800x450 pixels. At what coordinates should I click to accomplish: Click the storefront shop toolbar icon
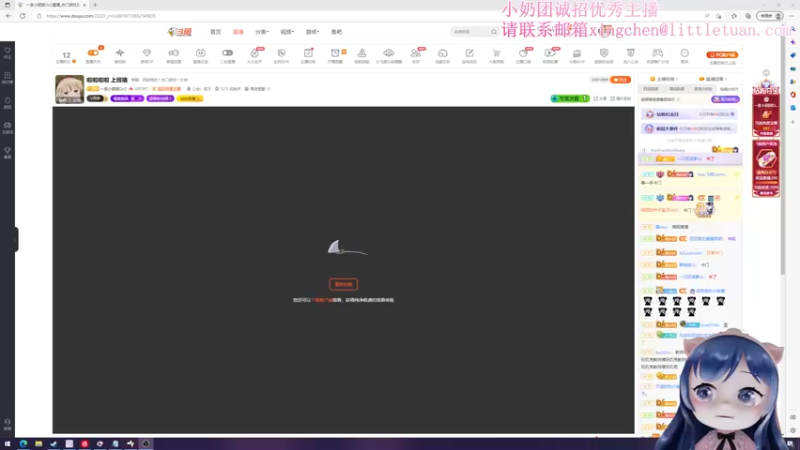click(577, 53)
